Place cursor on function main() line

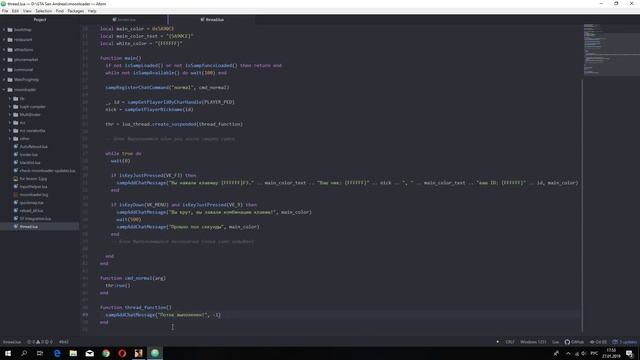pos(120,58)
